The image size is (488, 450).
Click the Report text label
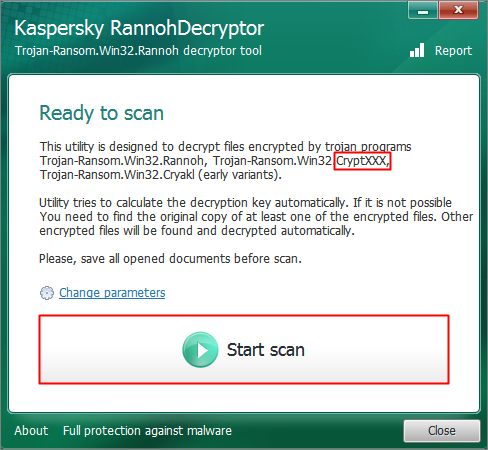(x=453, y=51)
